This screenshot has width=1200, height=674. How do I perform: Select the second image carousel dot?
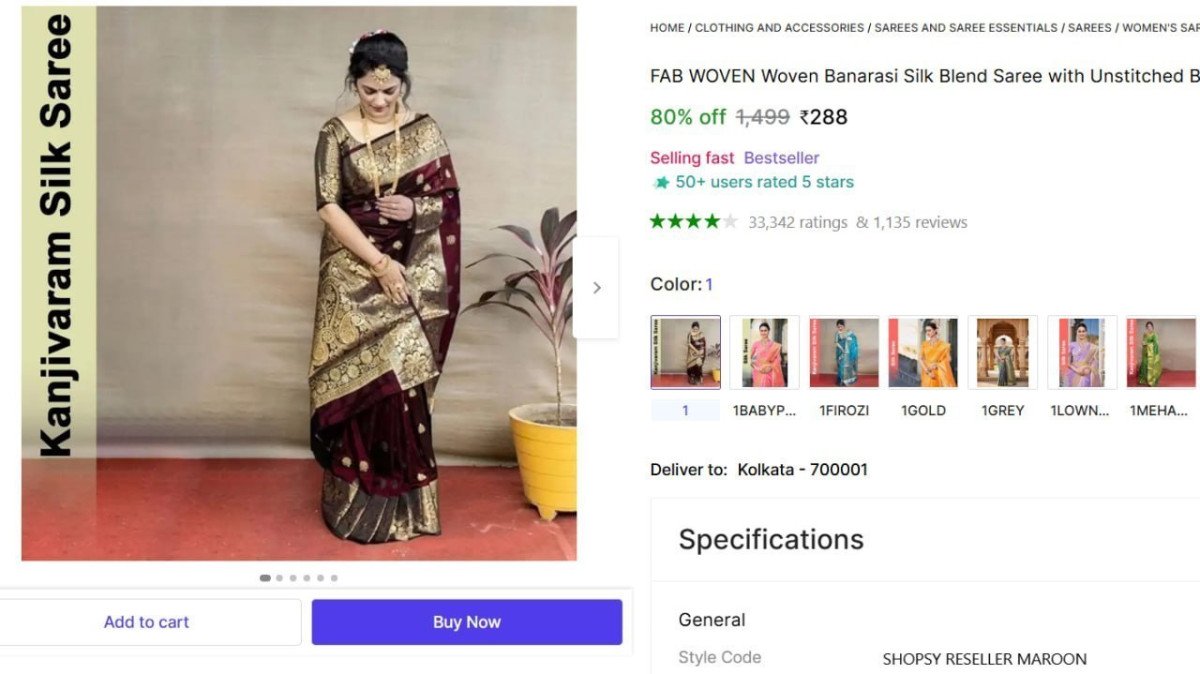(279, 578)
